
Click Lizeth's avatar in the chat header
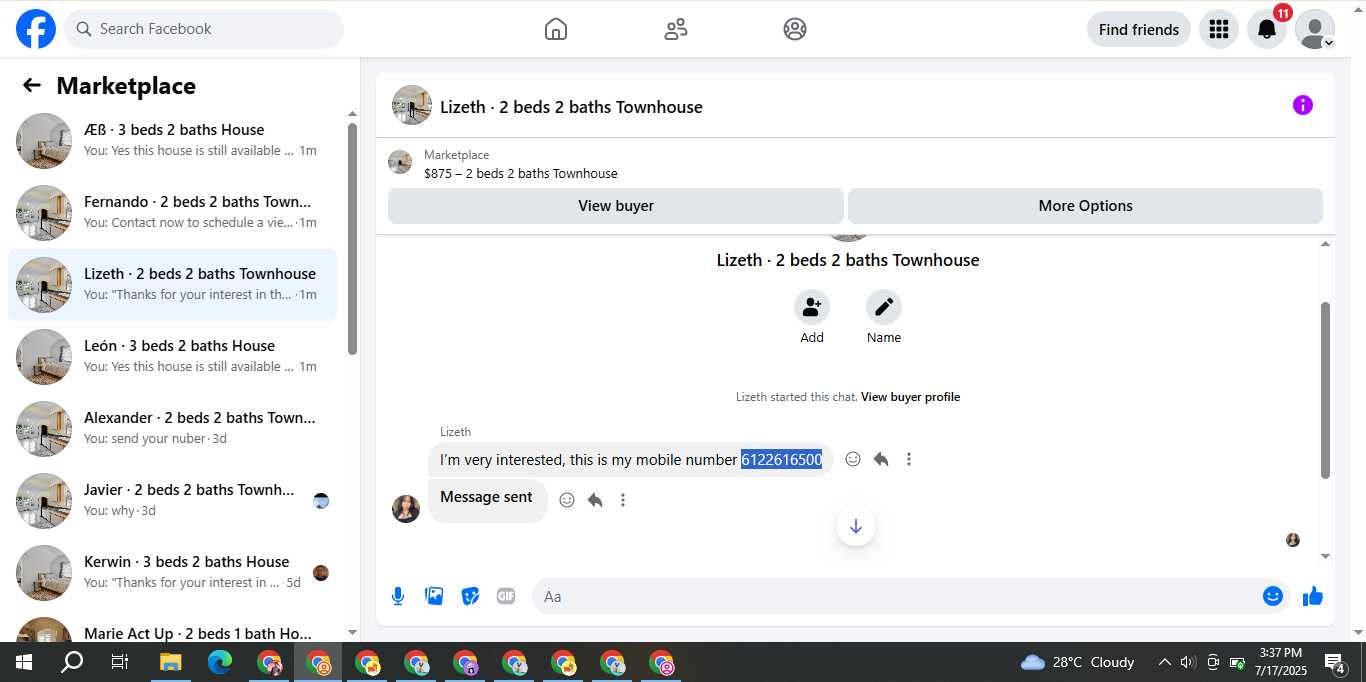click(412, 105)
